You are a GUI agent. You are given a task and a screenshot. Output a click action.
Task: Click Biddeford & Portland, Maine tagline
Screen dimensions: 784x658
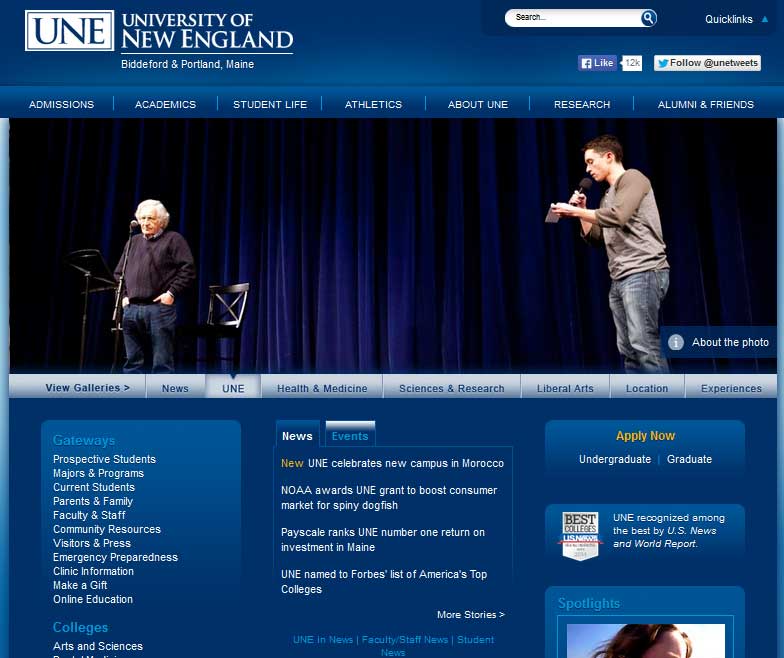point(188,64)
